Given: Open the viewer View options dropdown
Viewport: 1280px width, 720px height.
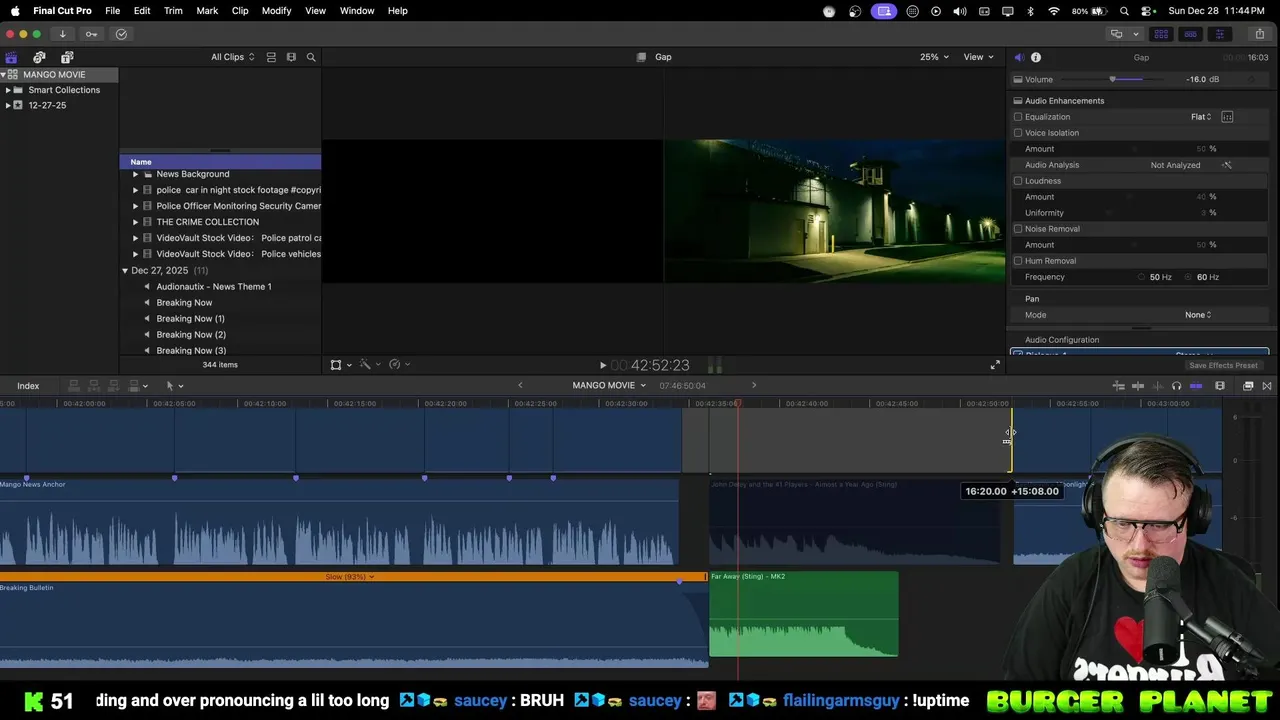Looking at the screenshot, I should point(978,57).
